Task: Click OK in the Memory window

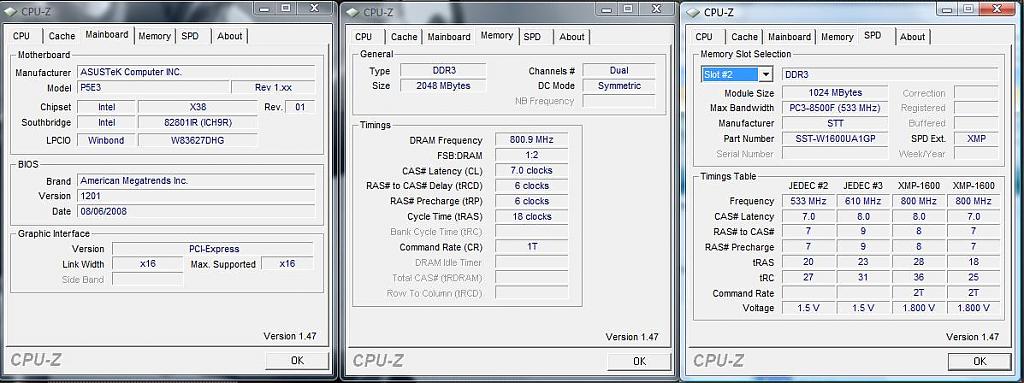Action: (639, 361)
